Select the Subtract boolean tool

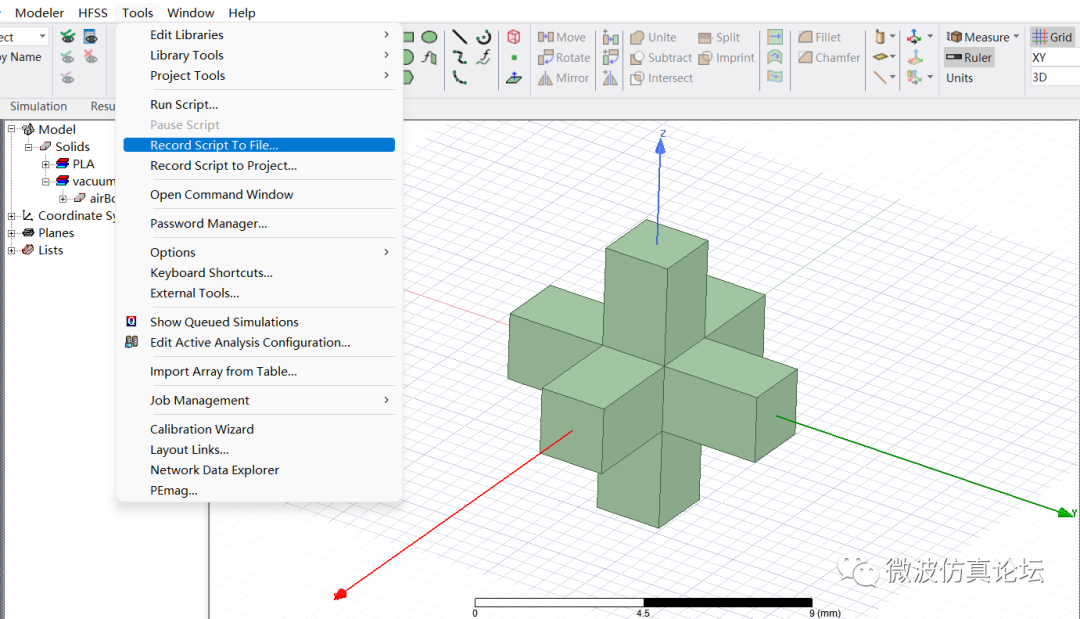tap(660, 58)
